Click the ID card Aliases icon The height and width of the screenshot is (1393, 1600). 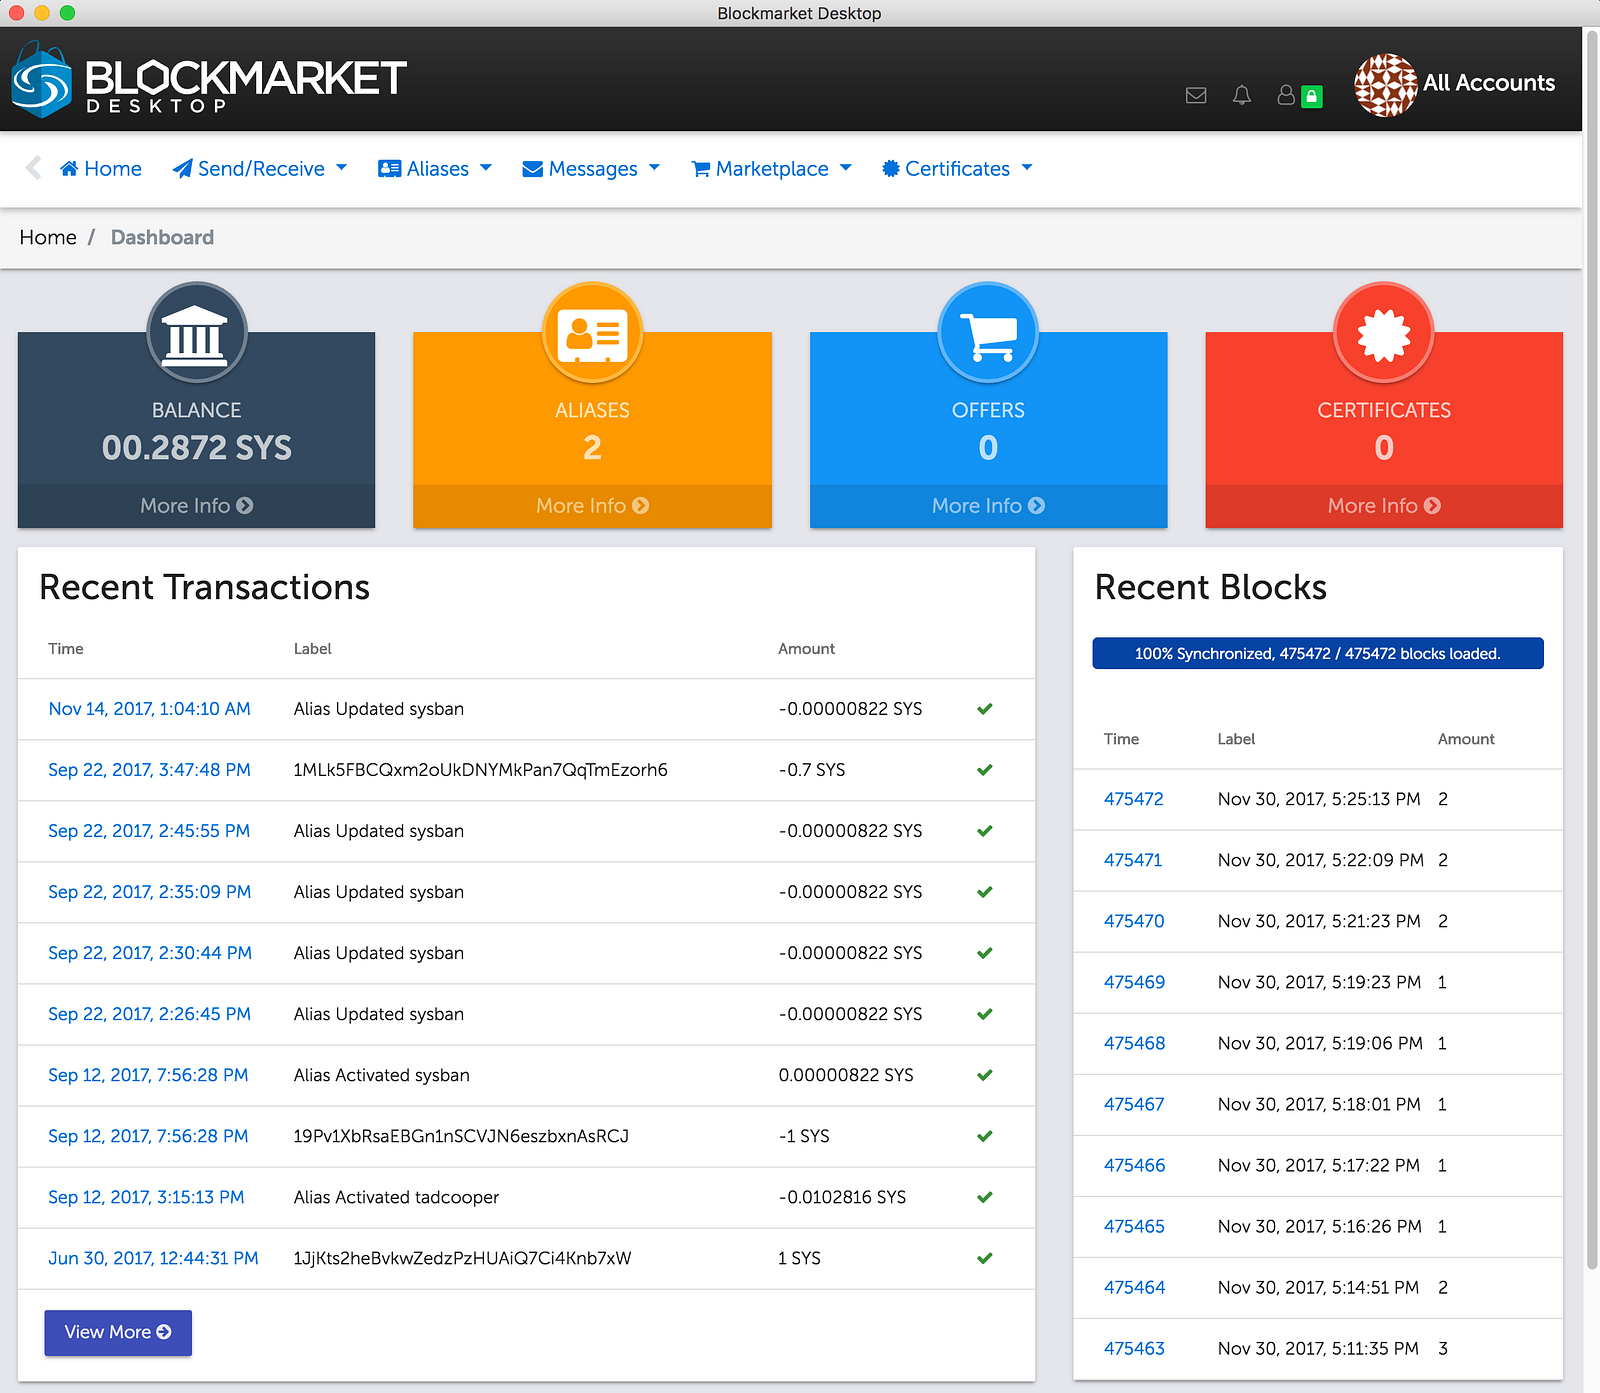592,332
